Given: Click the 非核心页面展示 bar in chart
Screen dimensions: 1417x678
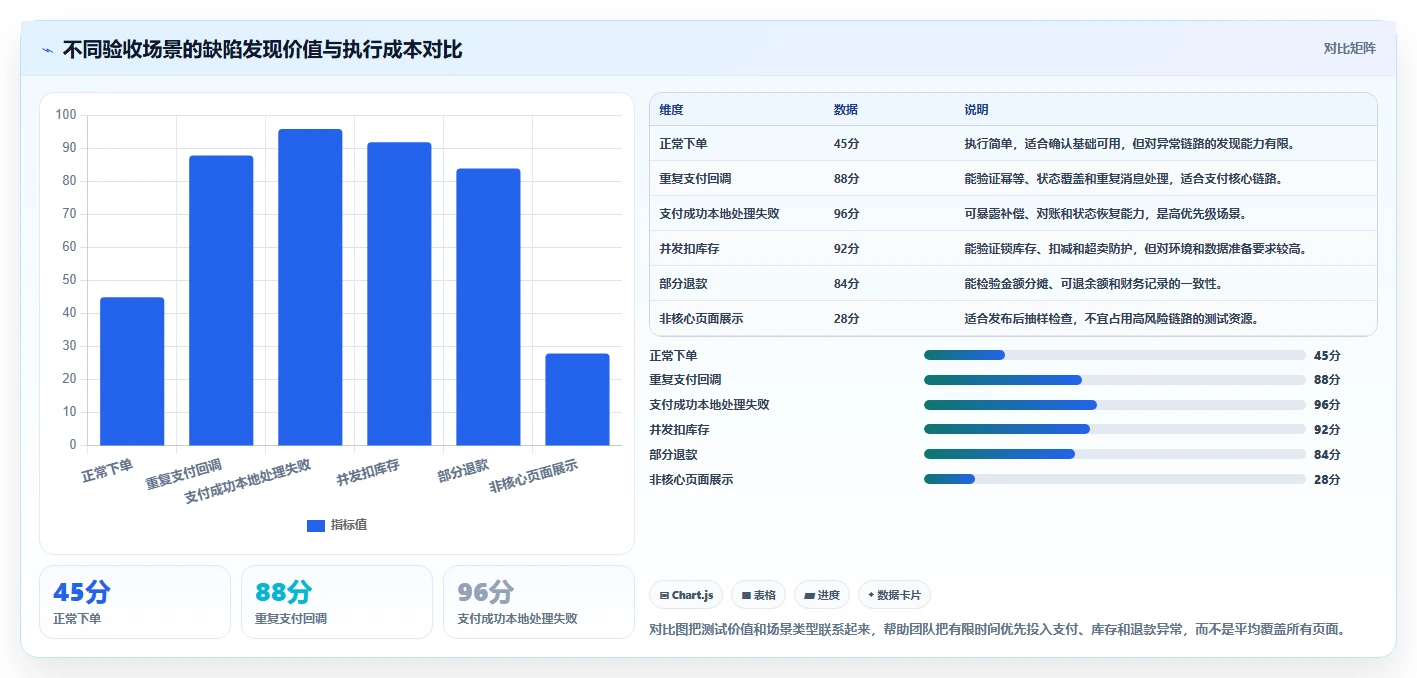Looking at the screenshot, I should pos(577,399).
